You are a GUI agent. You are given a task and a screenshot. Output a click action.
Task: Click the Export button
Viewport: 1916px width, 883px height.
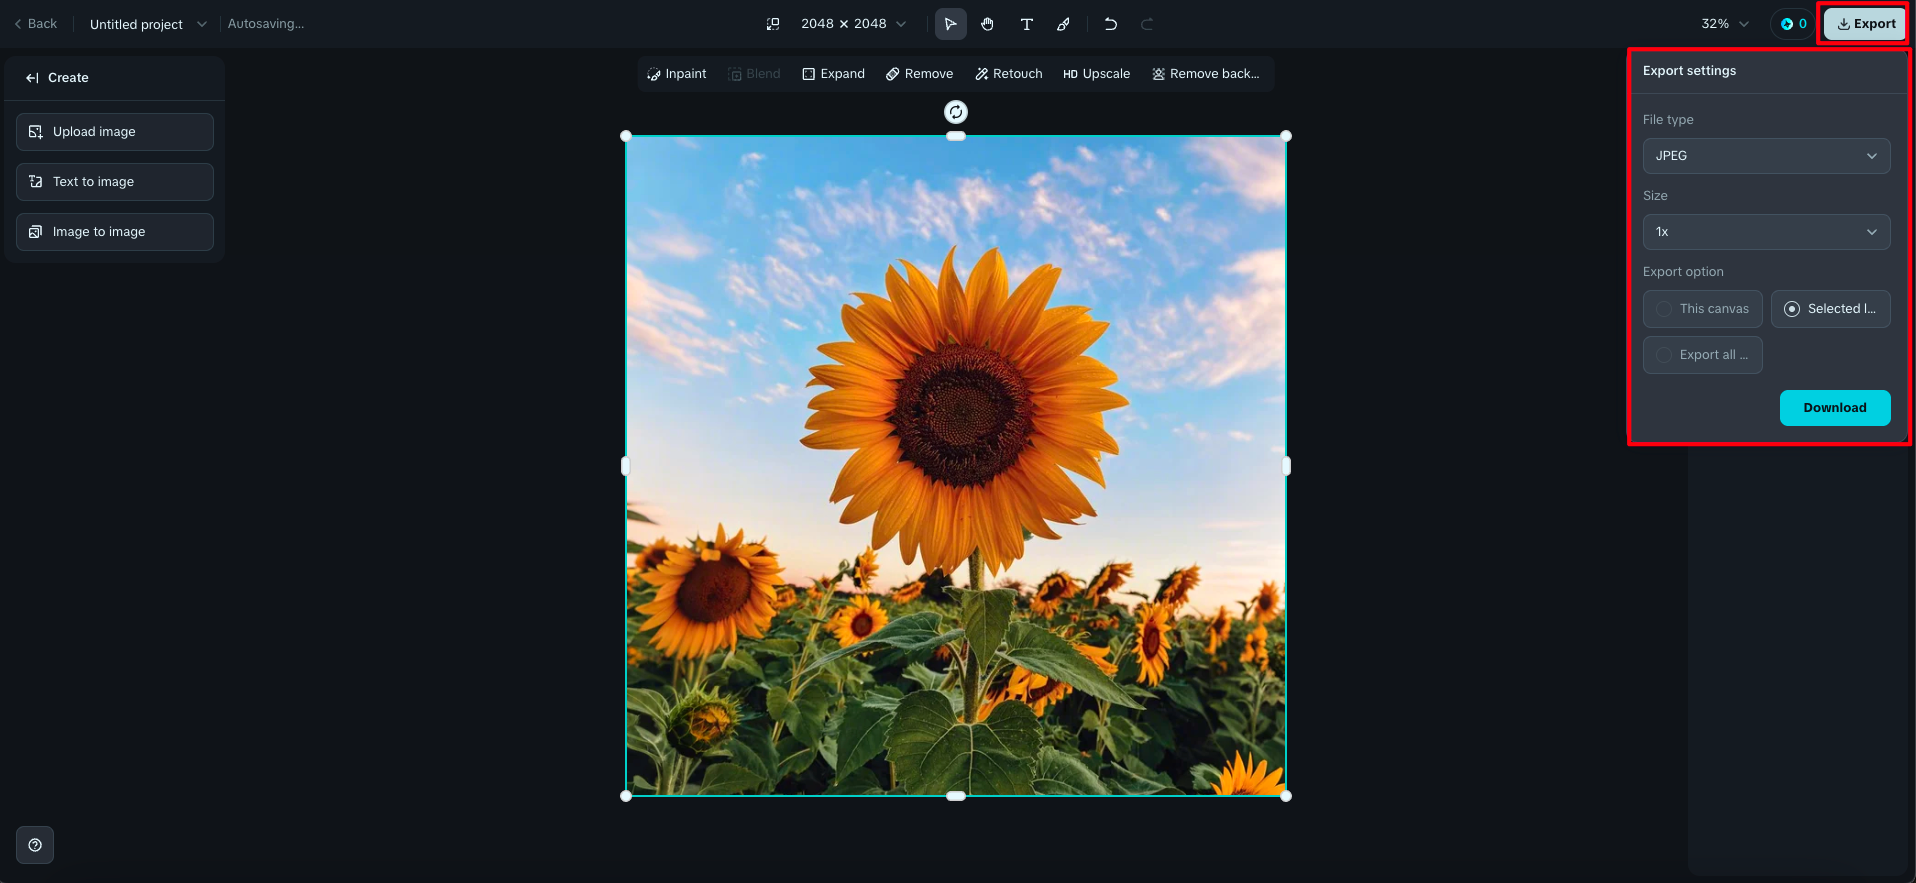pyautogui.click(x=1865, y=24)
